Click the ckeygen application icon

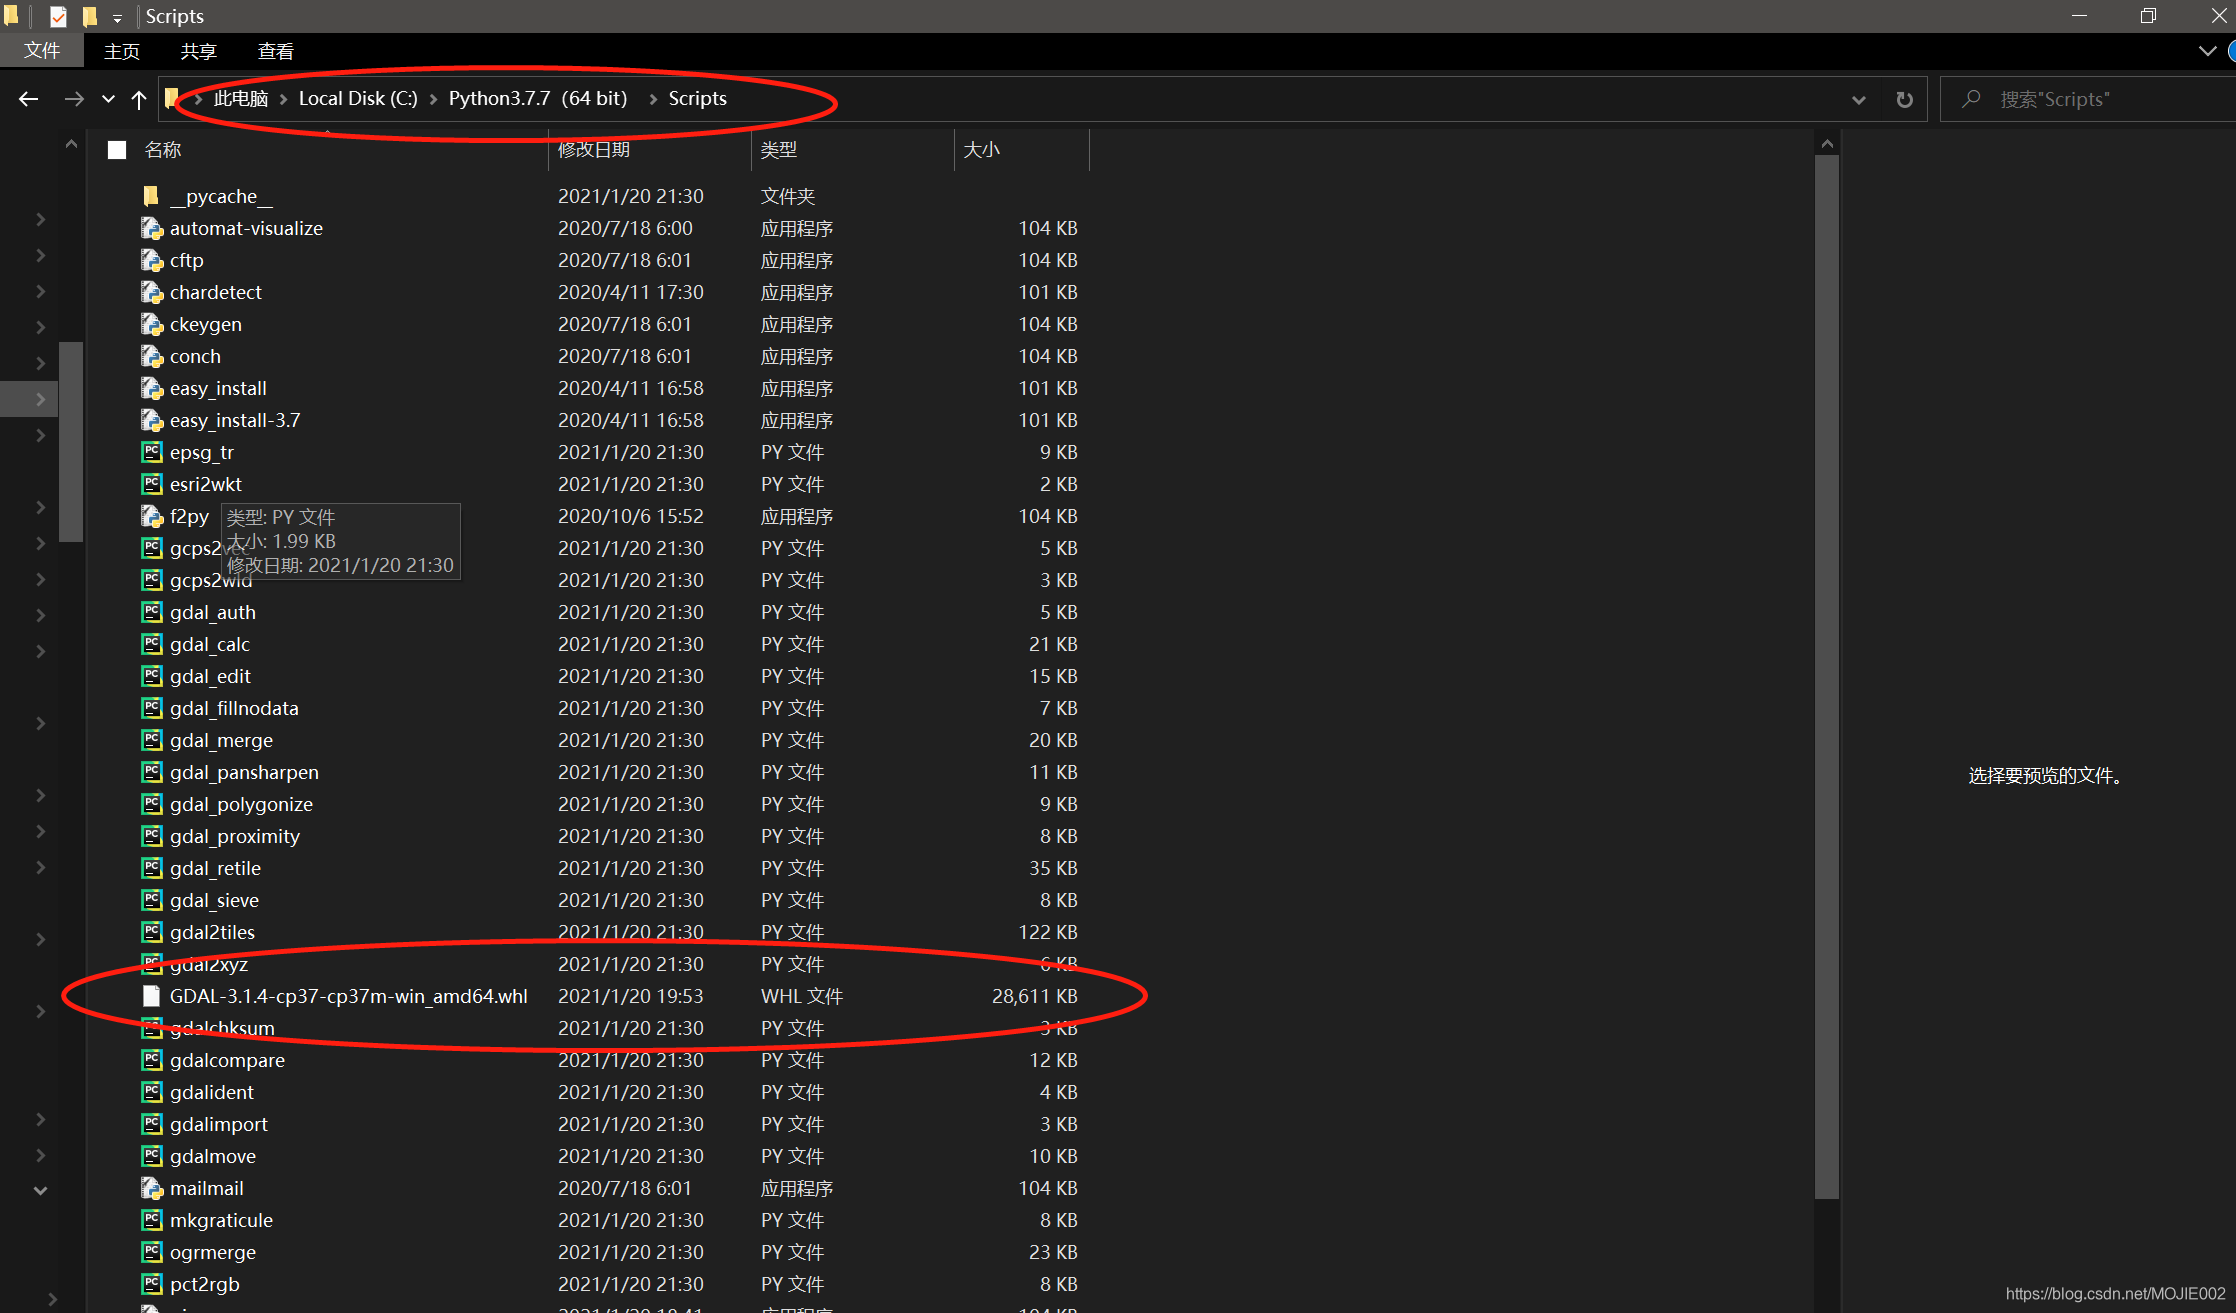[x=151, y=324]
